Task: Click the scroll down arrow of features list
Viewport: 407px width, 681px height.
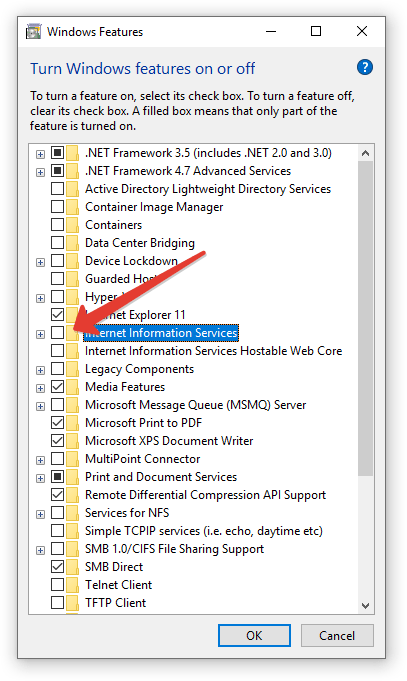Action: click(365, 605)
